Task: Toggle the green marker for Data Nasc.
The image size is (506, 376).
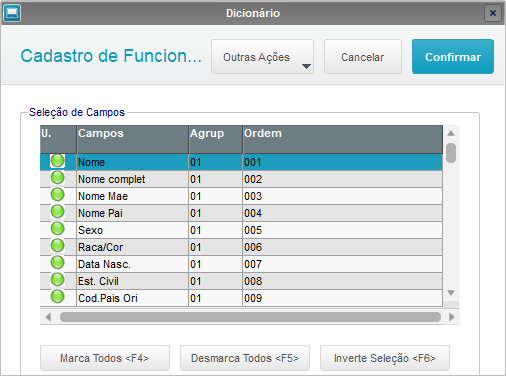Action: click(58, 263)
